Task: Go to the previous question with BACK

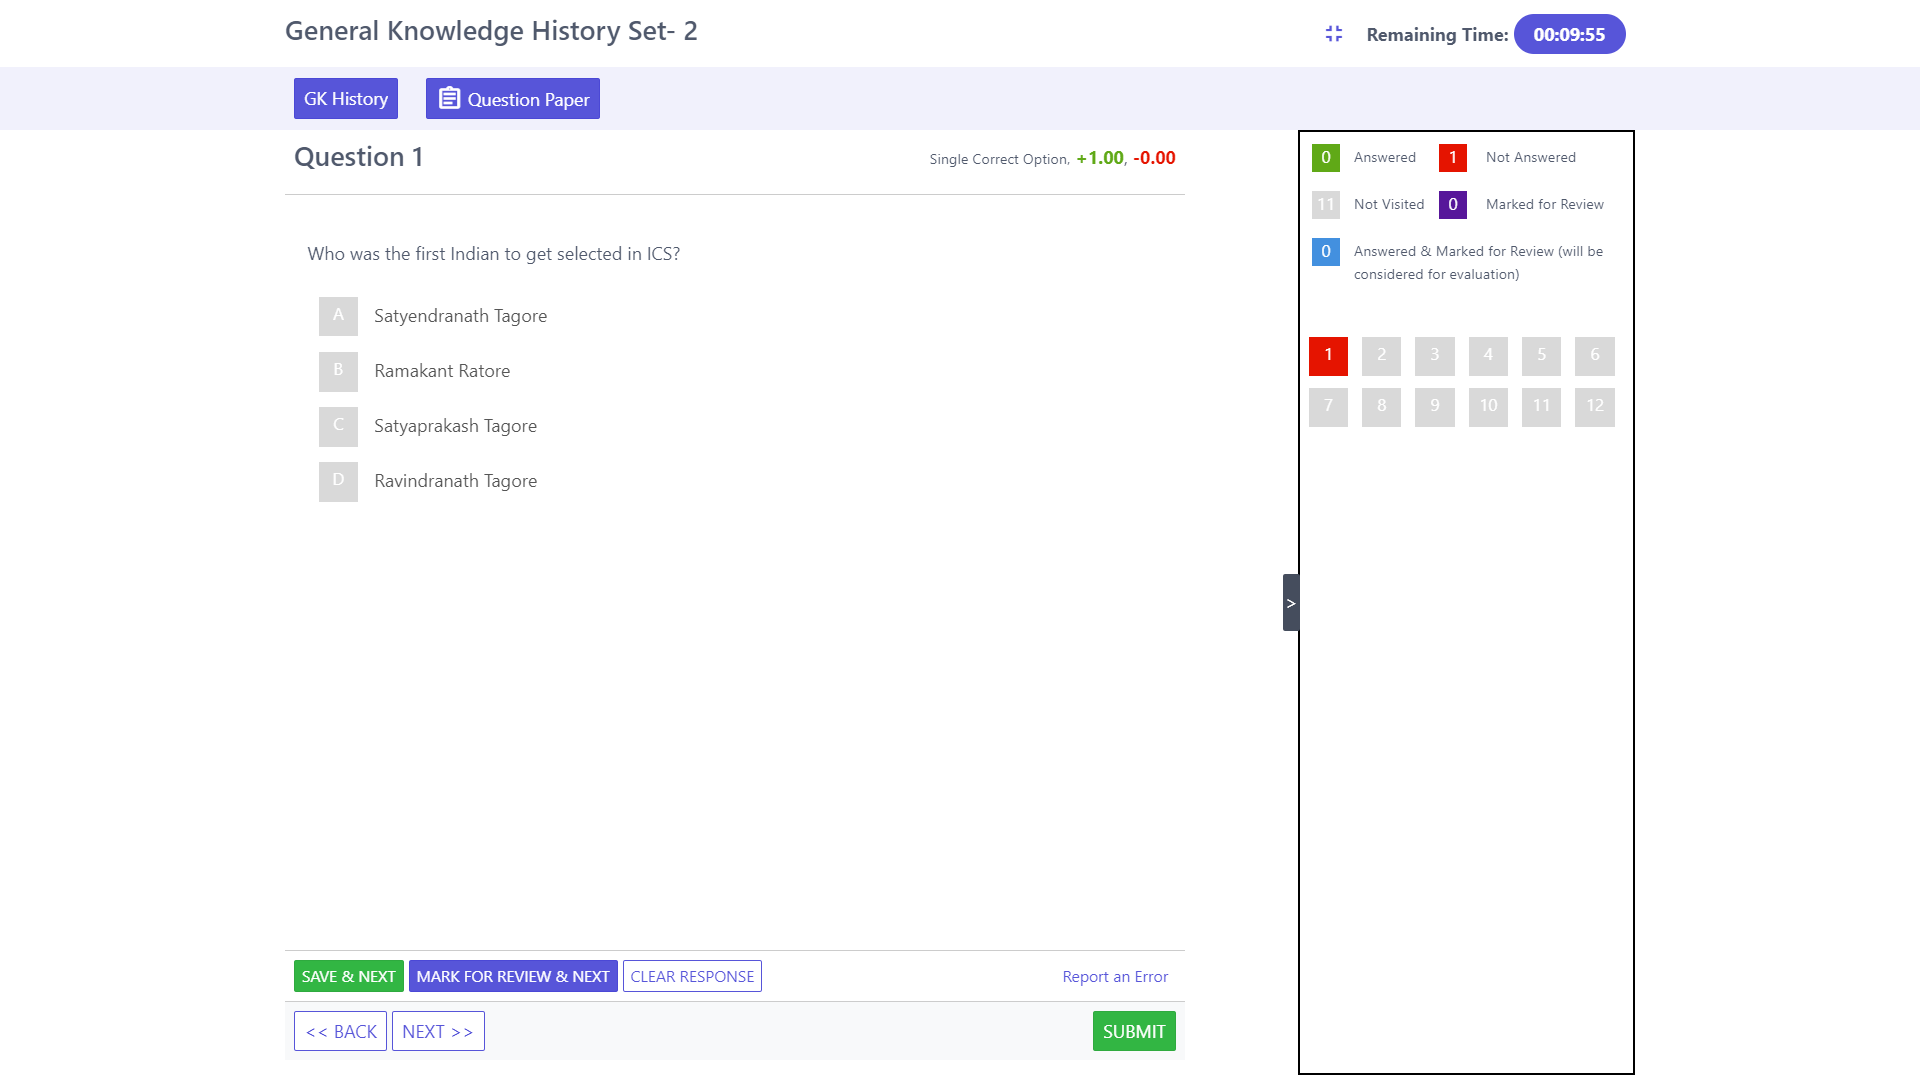Action: (x=340, y=1031)
